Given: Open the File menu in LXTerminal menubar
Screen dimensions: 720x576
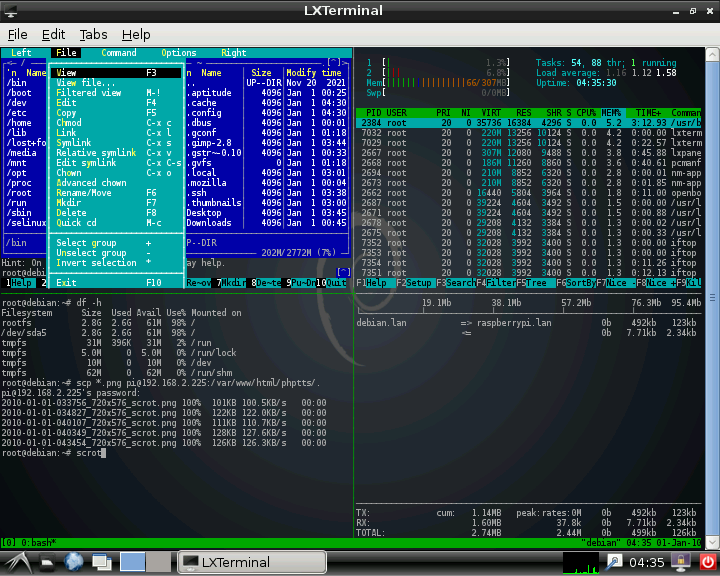Looking at the screenshot, I should [x=17, y=34].
